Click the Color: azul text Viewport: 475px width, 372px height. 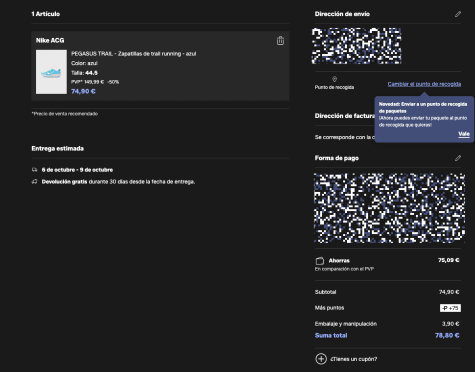84,63
